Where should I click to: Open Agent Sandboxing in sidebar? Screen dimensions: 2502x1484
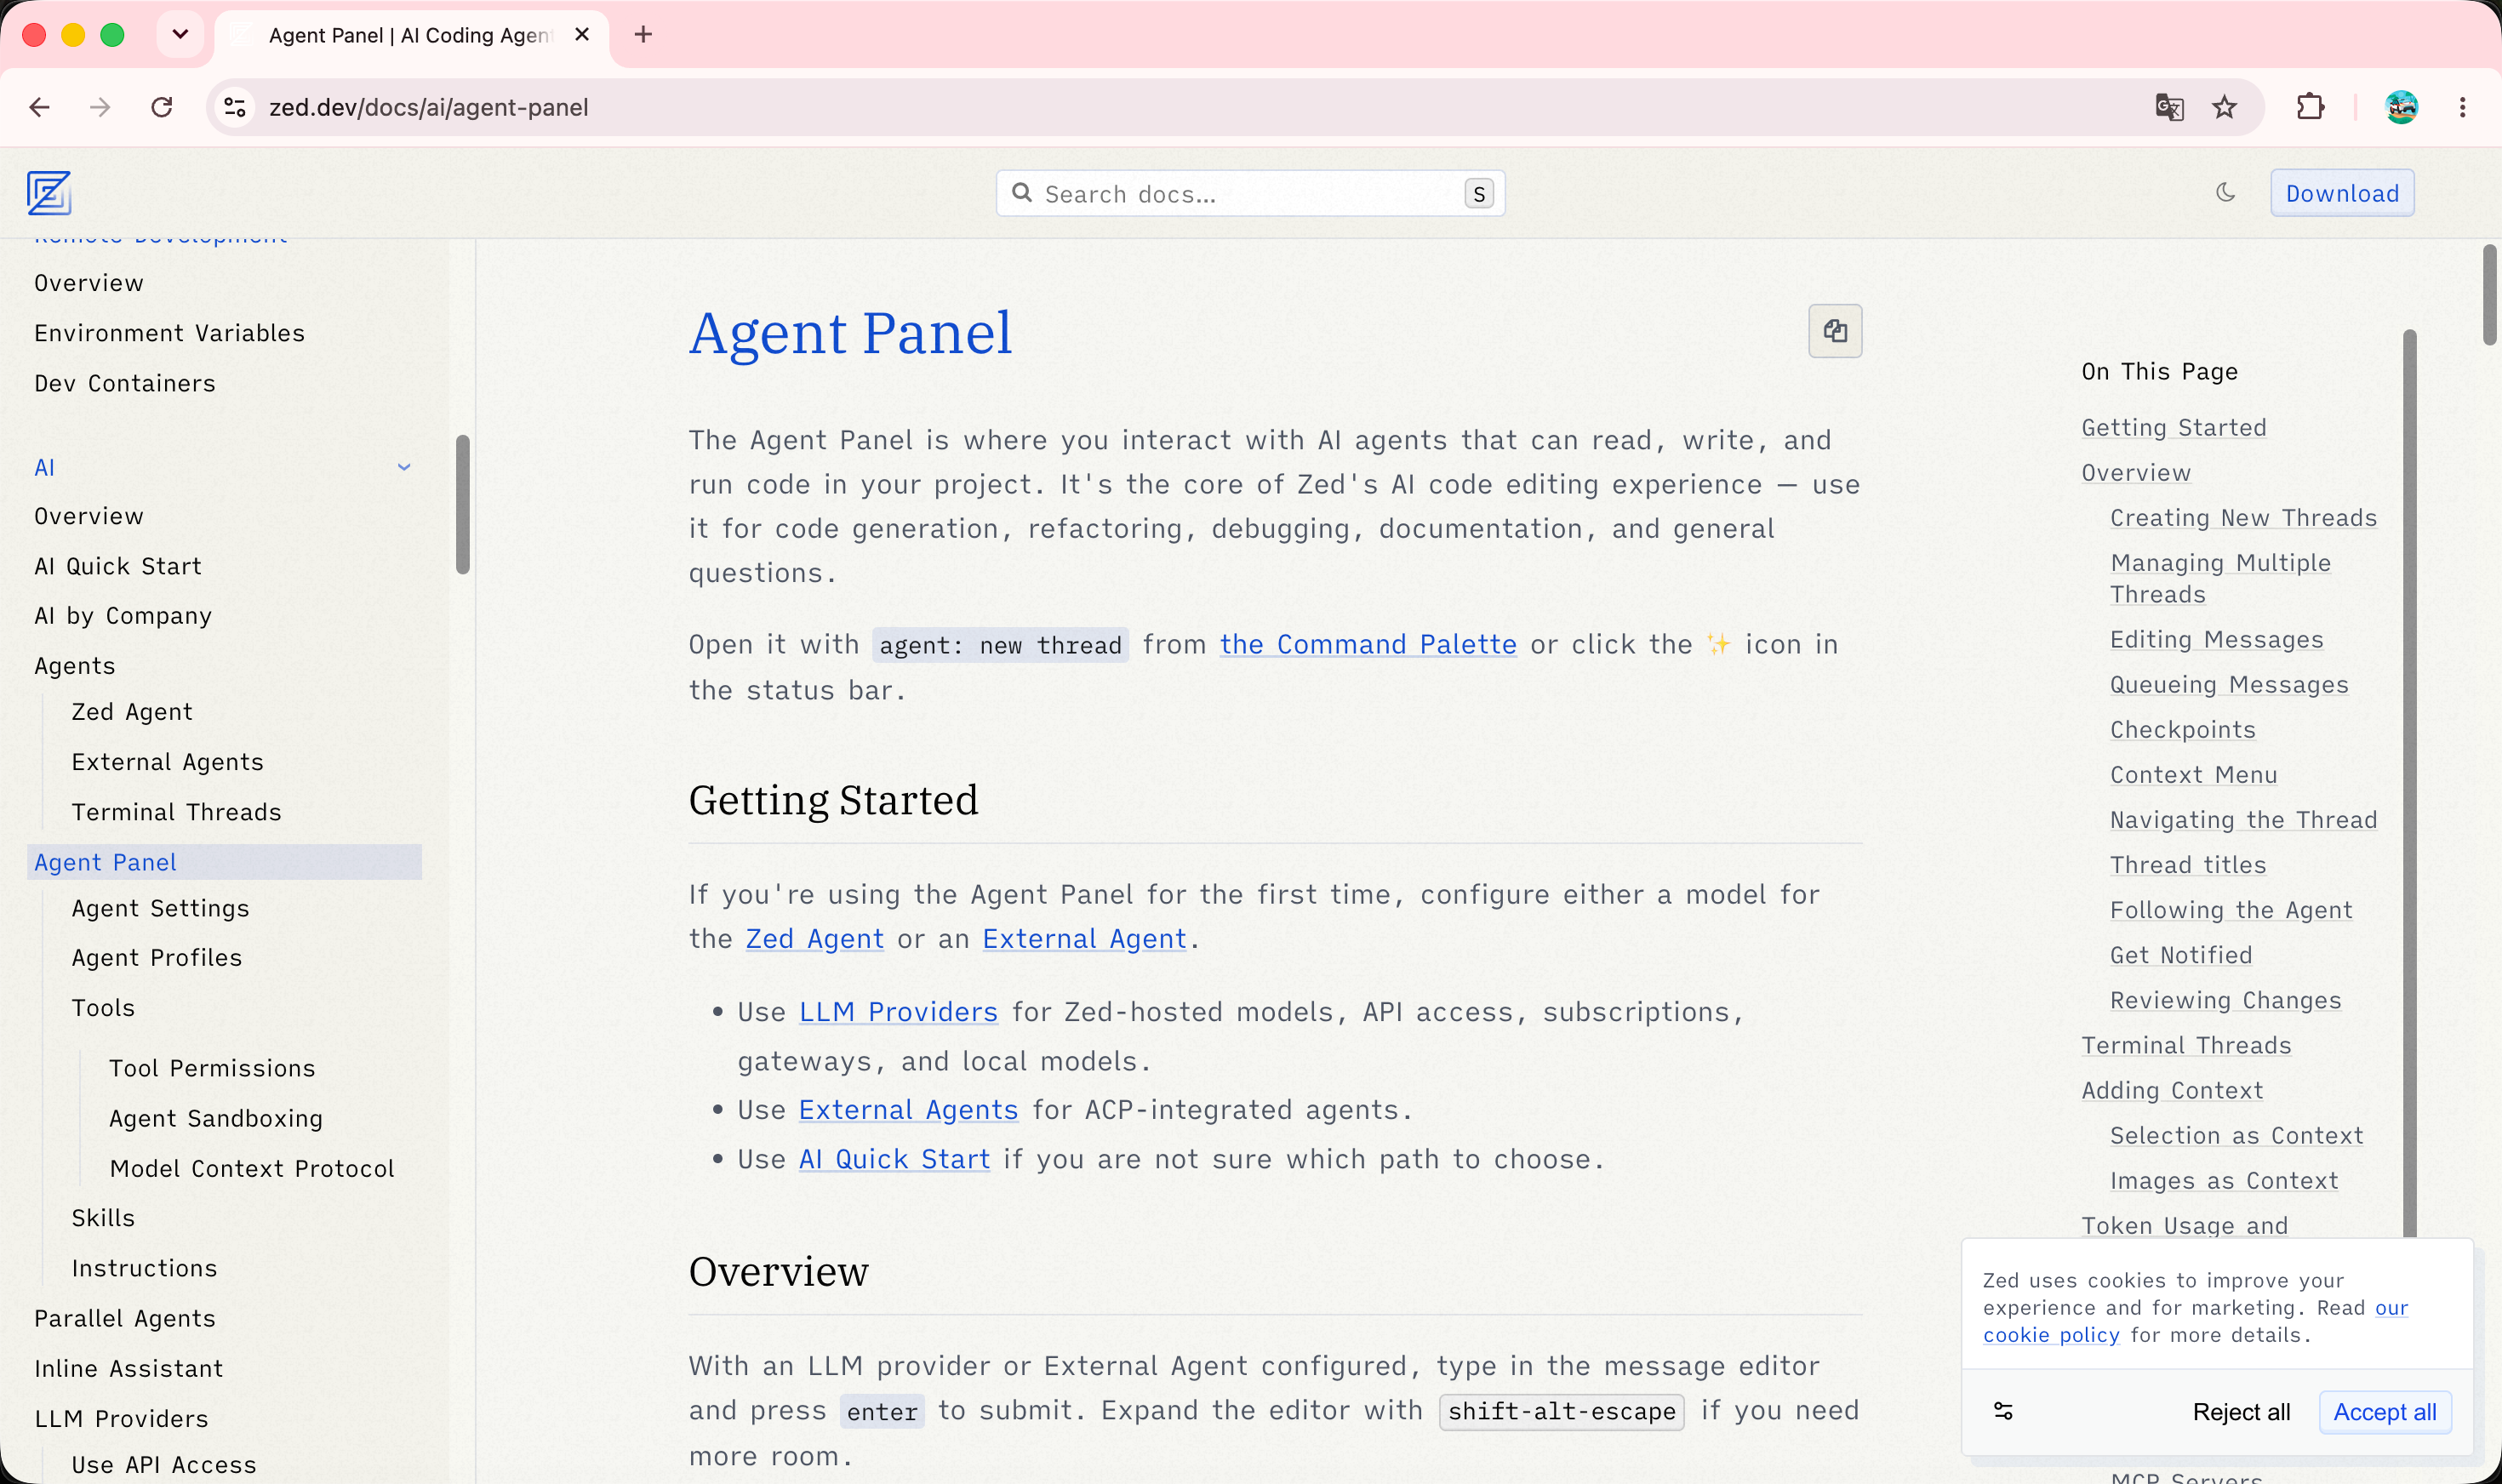tap(216, 1118)
